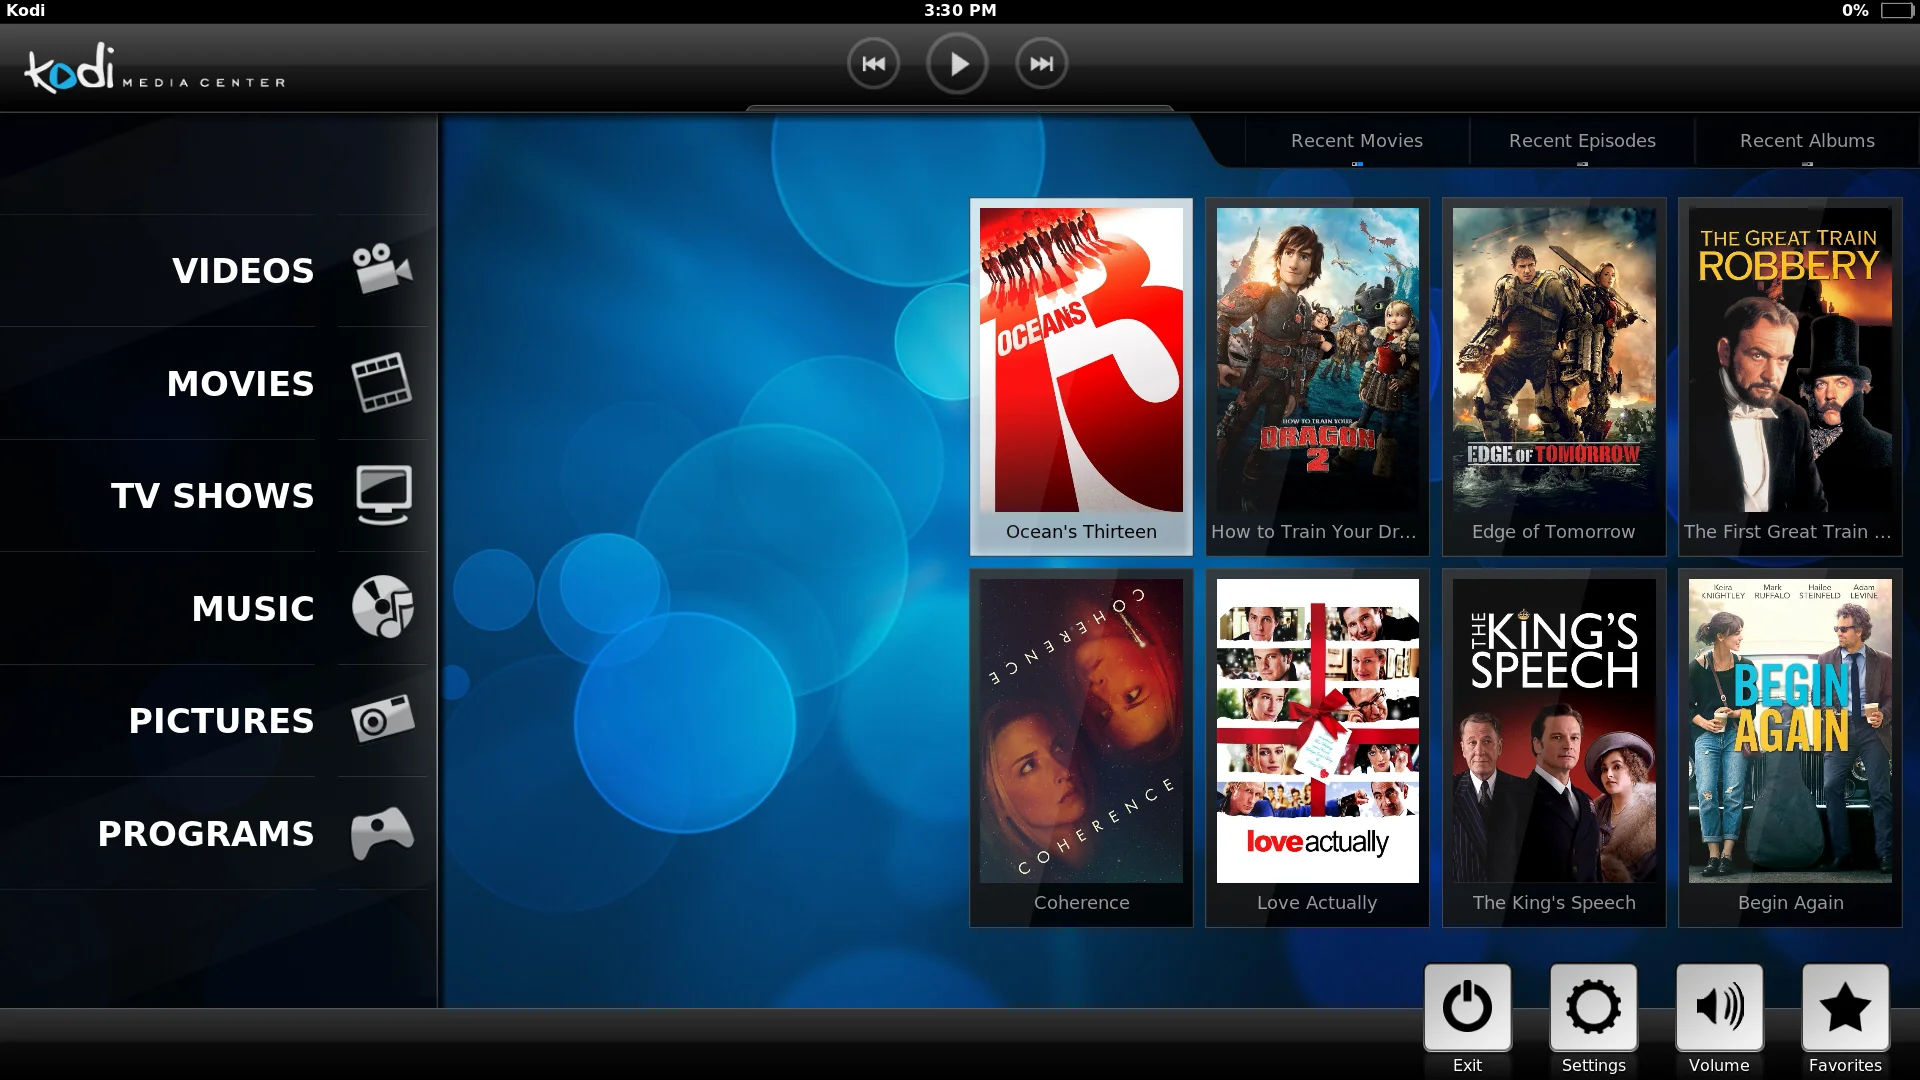Click the Pictures camera icon

coord(382,719)
